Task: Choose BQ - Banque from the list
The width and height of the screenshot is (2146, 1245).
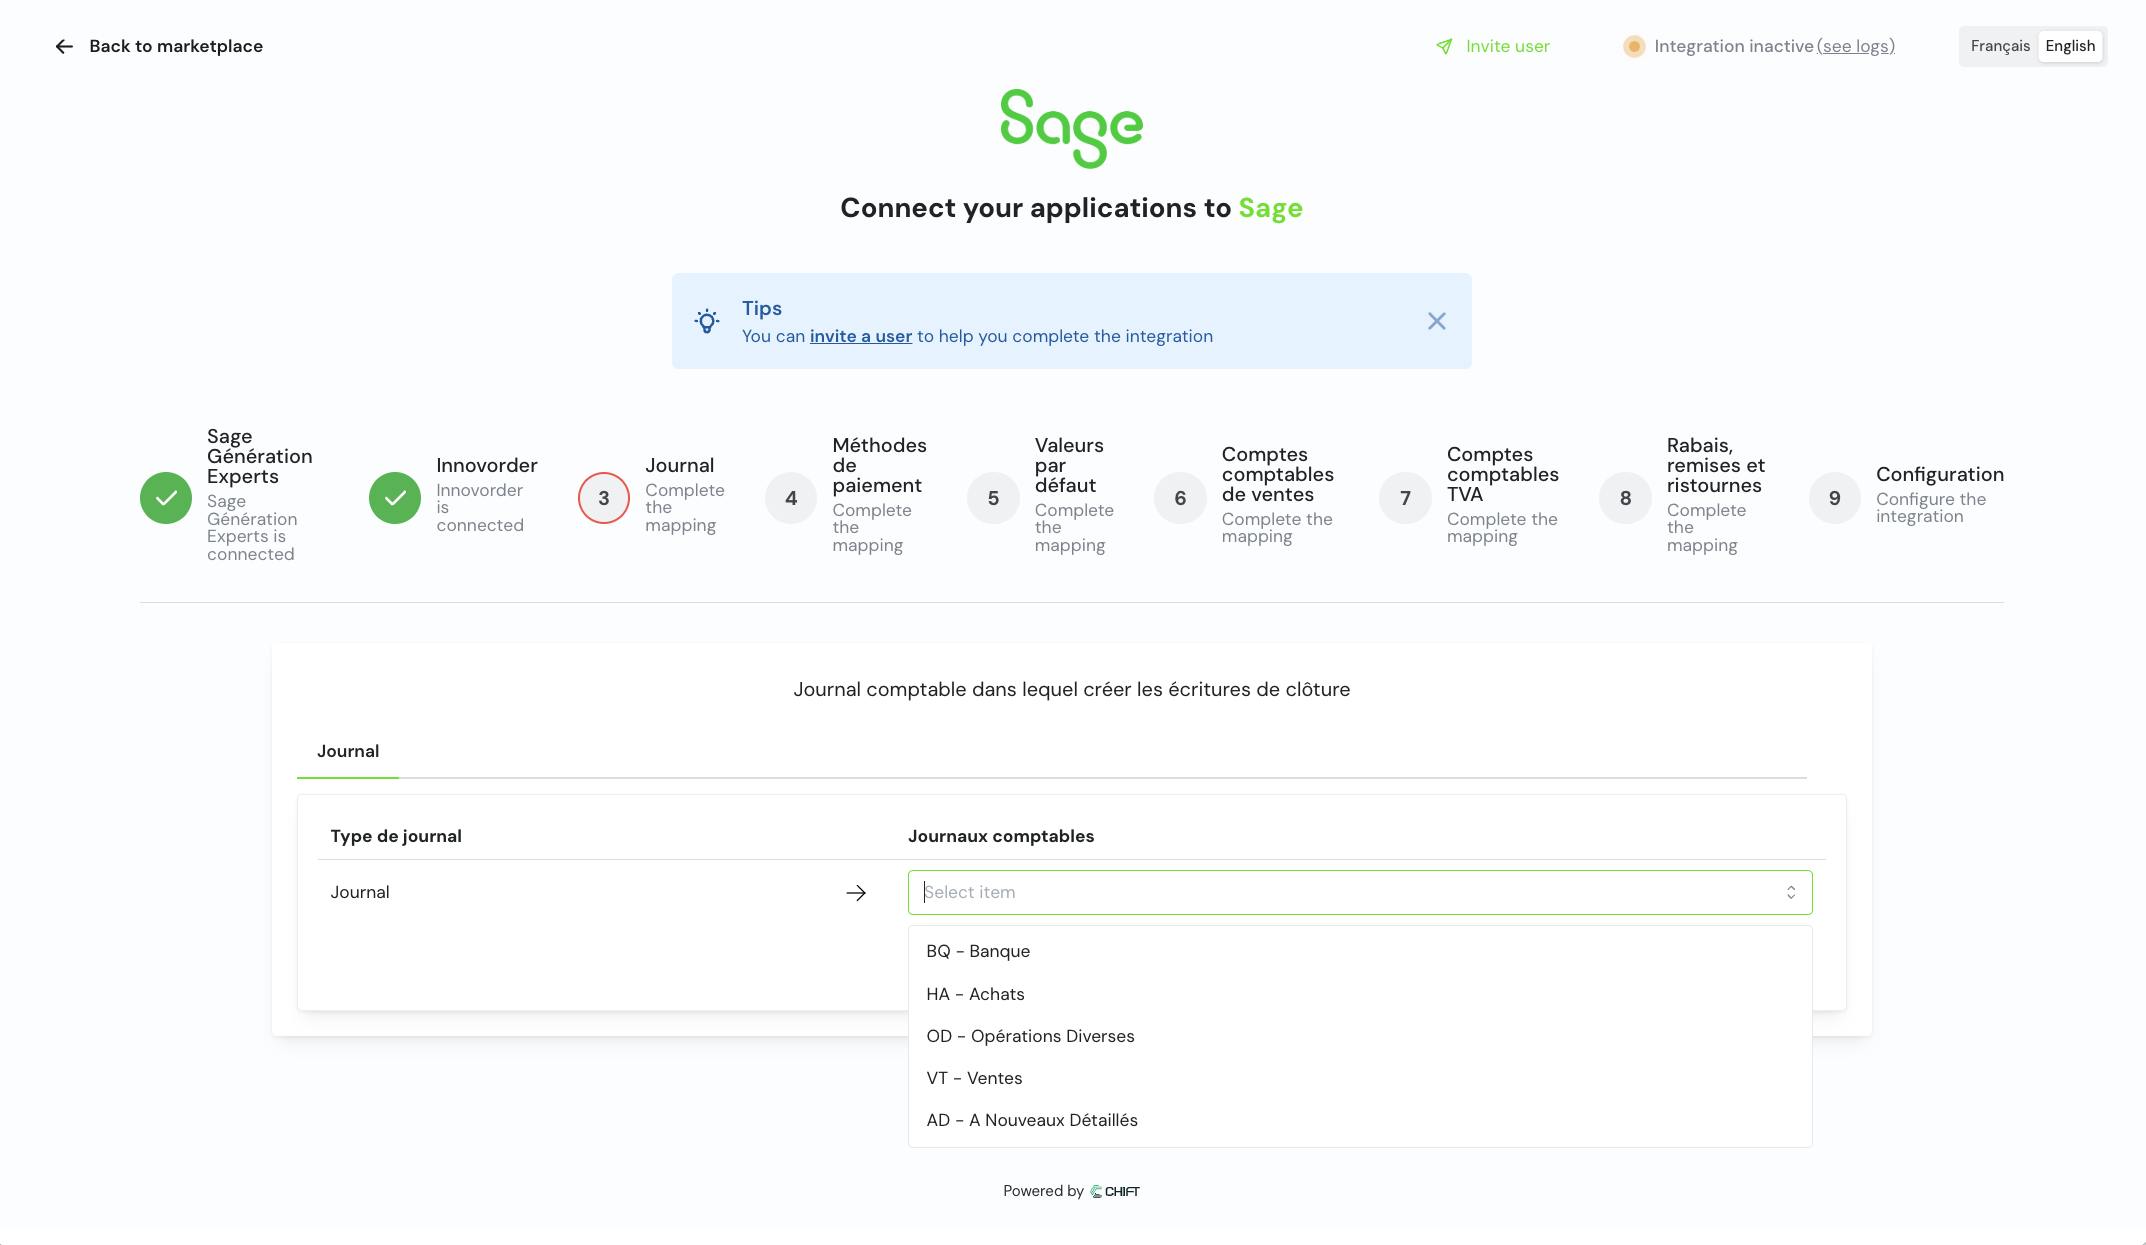Action: 1360,951
